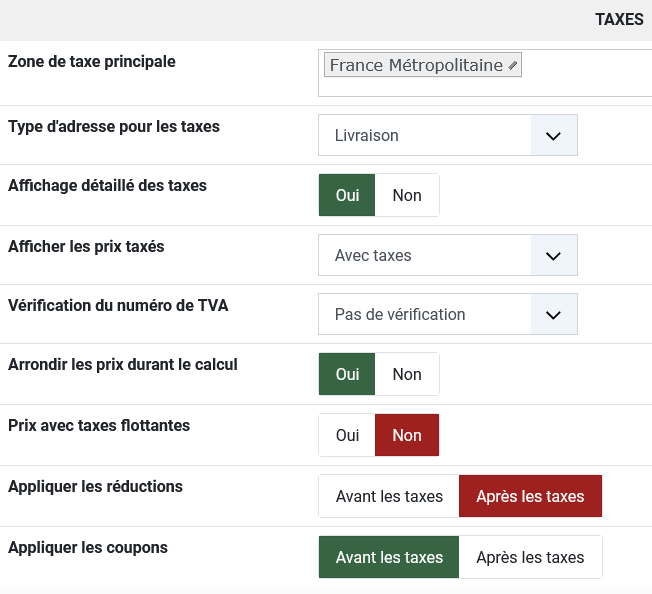Enable floating tax prices with Oui

[x=347, y=435]
